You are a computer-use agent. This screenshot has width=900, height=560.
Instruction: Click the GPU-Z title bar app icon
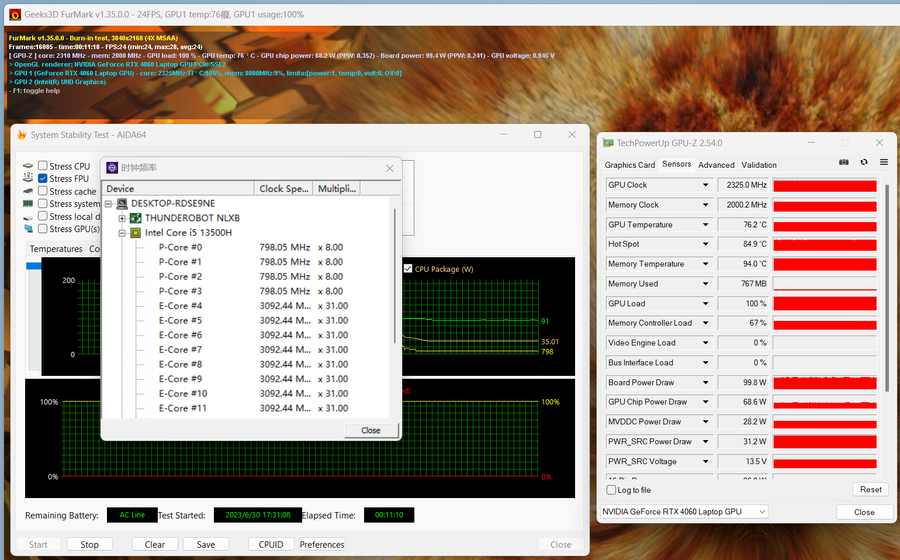pos(608,143)
